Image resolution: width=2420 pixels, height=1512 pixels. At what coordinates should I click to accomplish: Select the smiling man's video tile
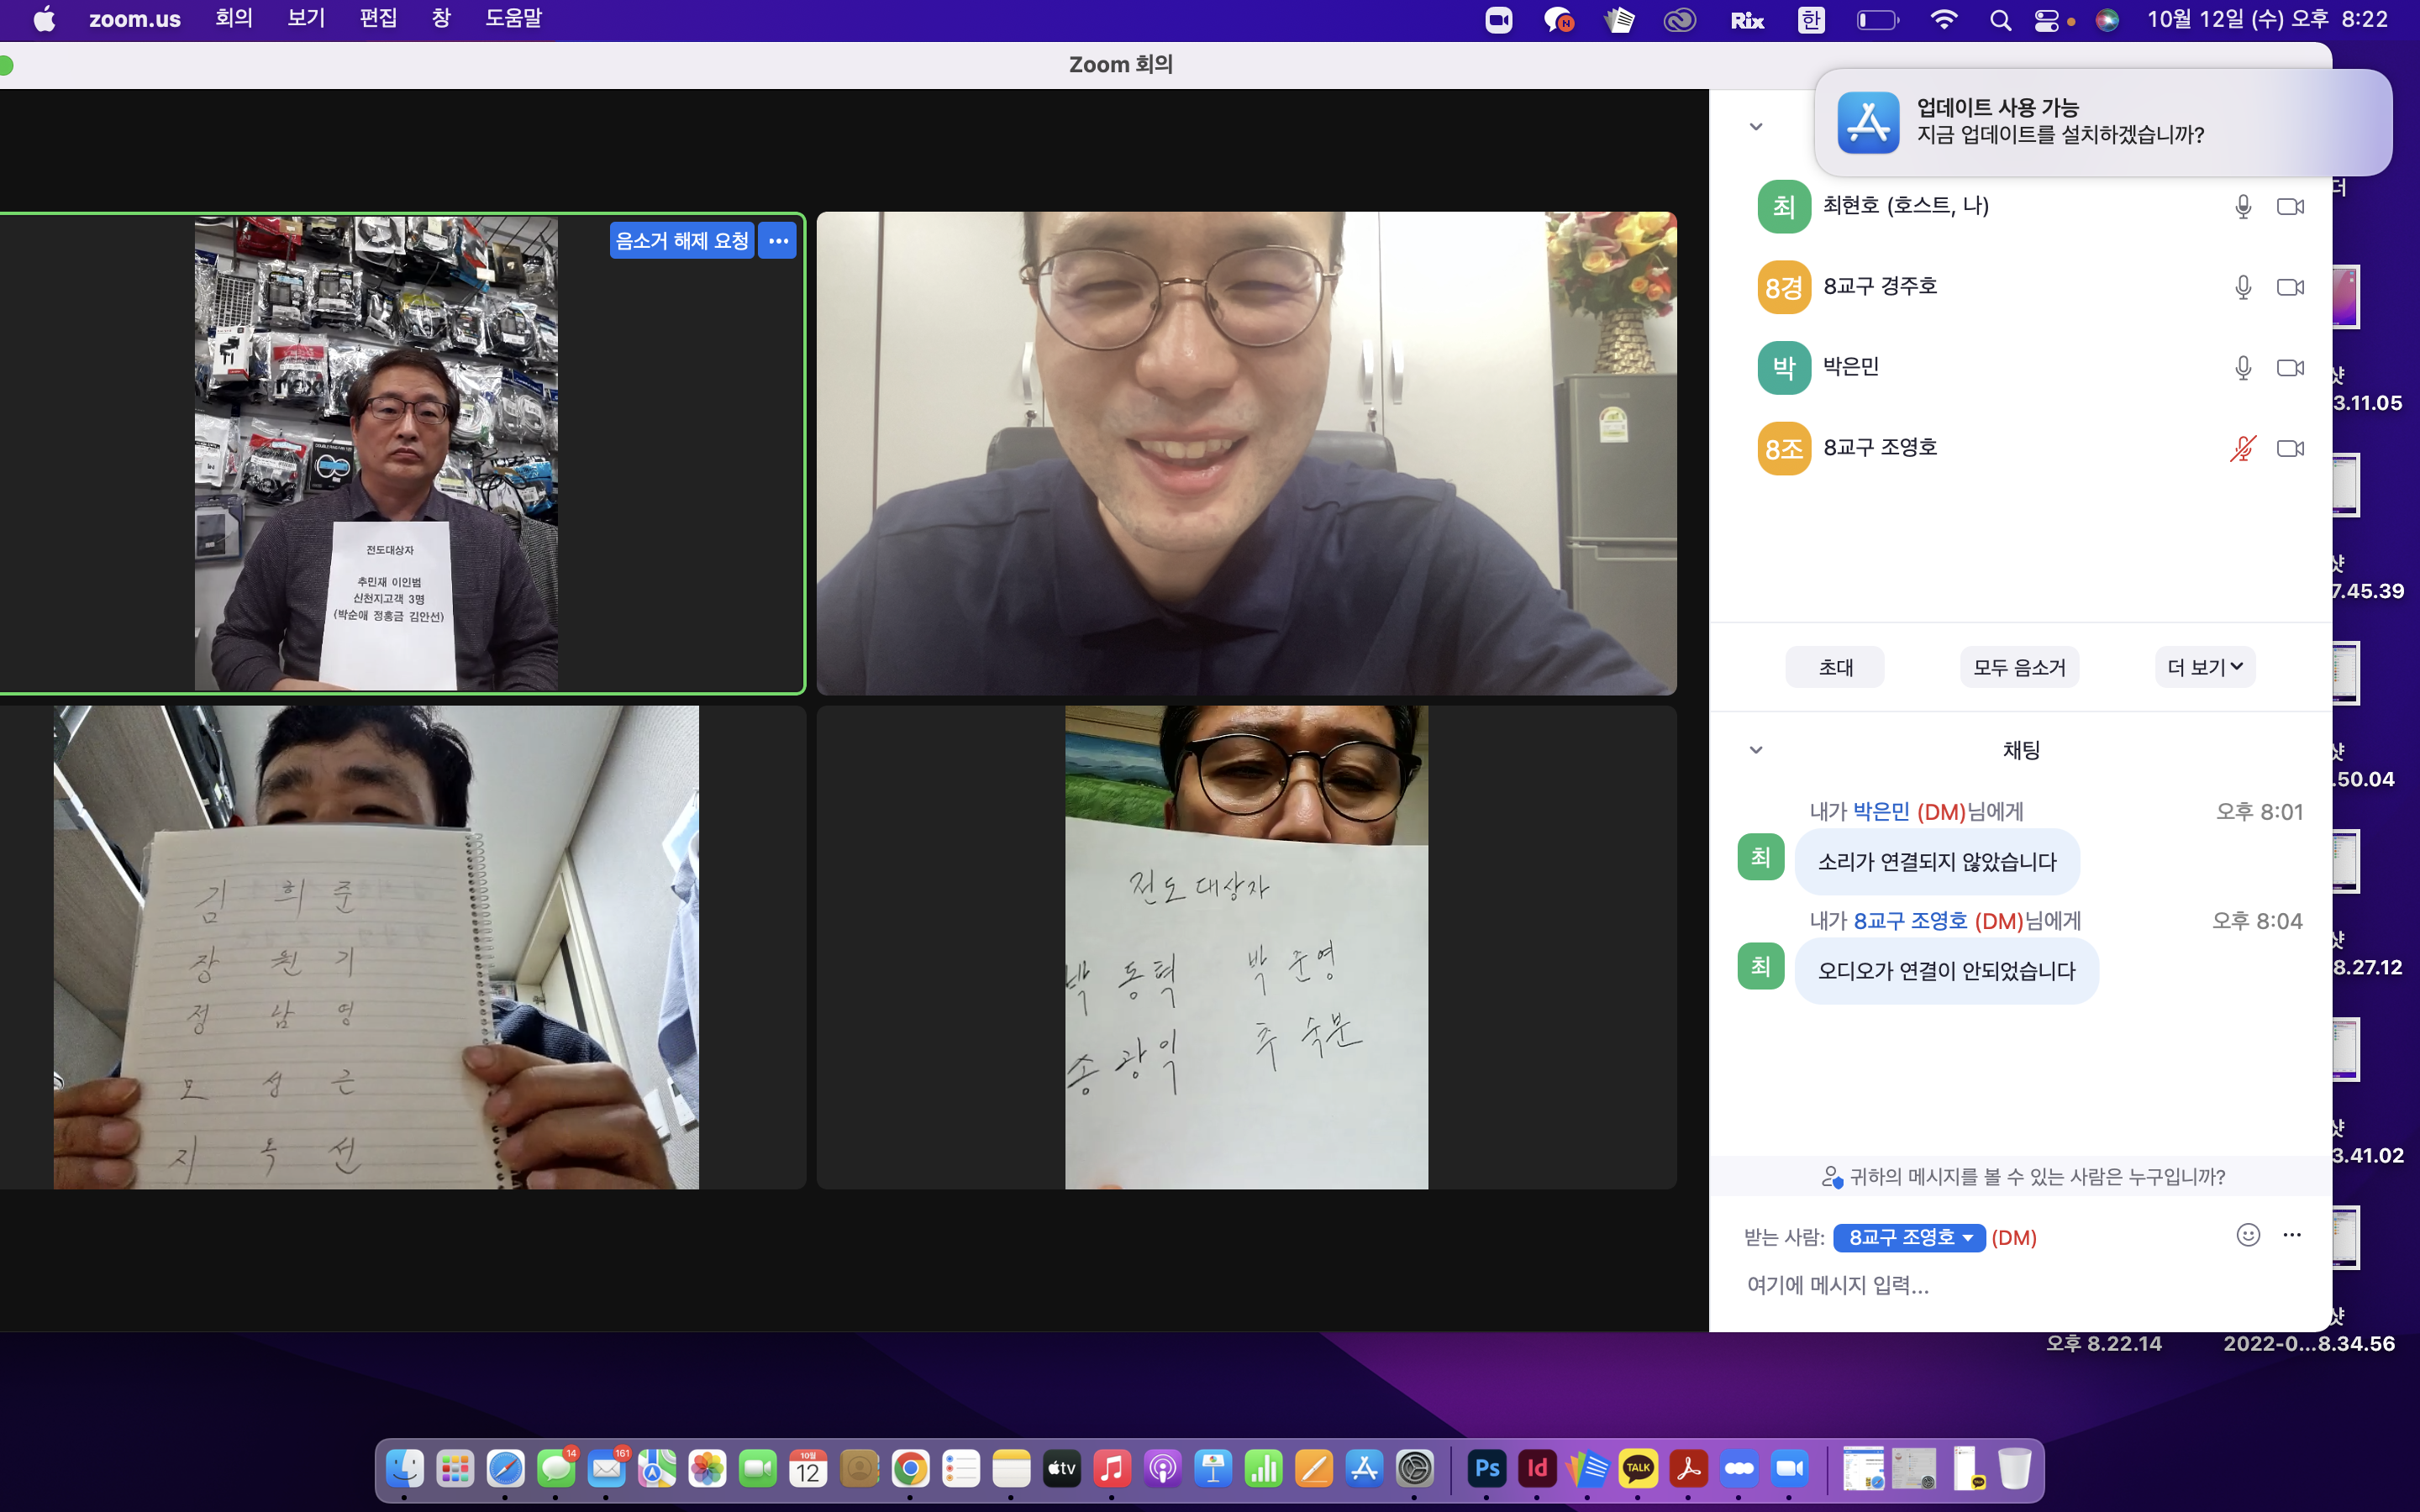1246,453
